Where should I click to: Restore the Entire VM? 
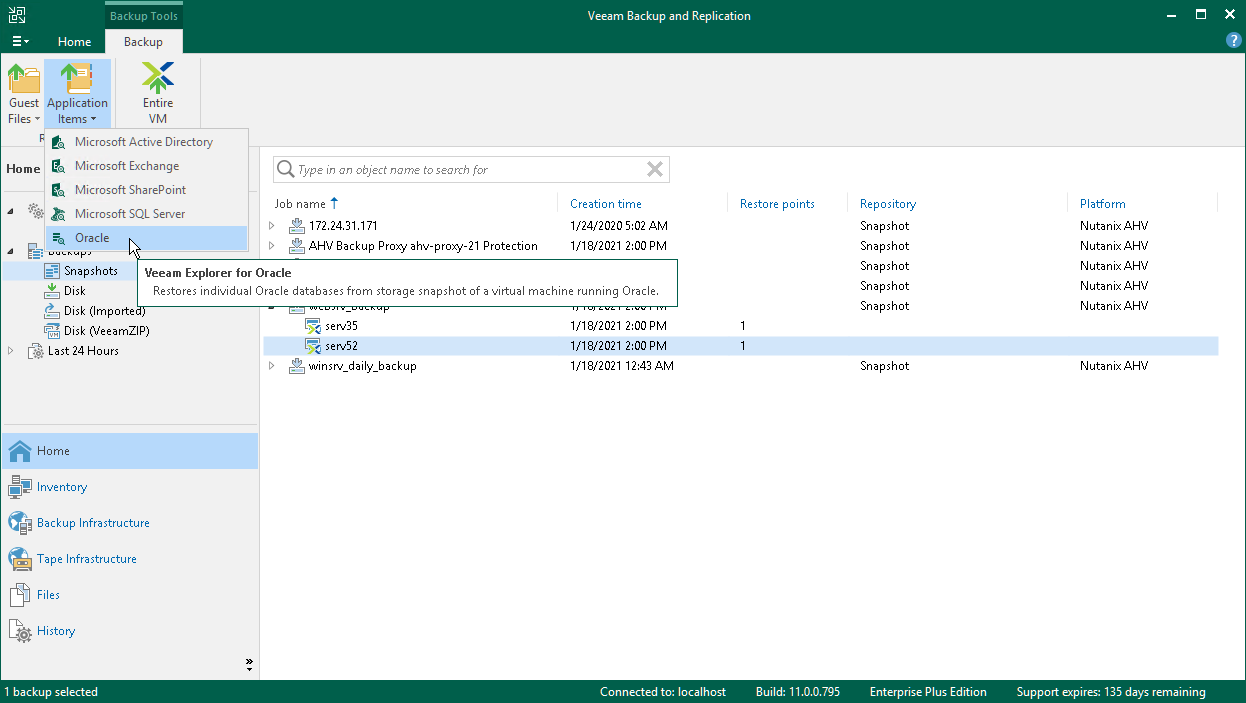(x=157, y=93)
